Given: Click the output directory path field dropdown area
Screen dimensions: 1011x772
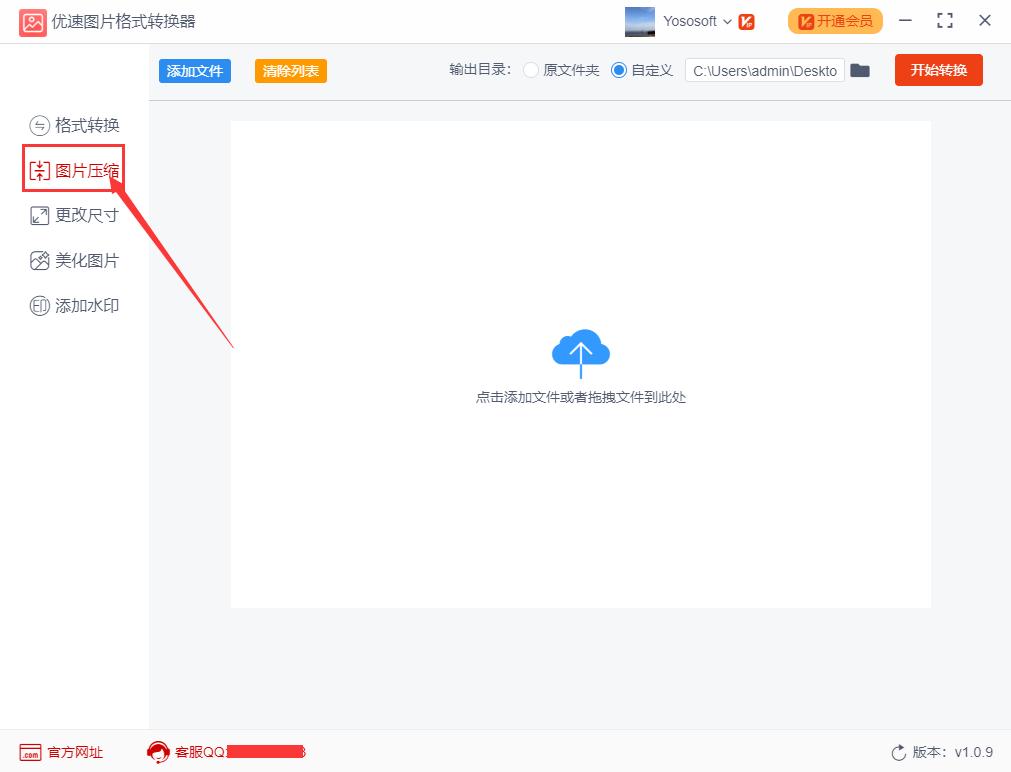Looking at the screenshot, I should point(765,70).
